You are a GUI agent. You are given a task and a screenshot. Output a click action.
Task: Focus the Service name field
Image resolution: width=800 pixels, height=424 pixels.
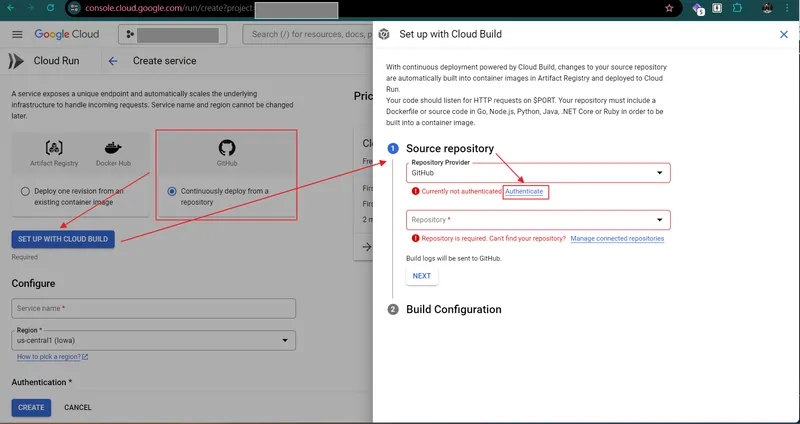(x=154, y=309)
